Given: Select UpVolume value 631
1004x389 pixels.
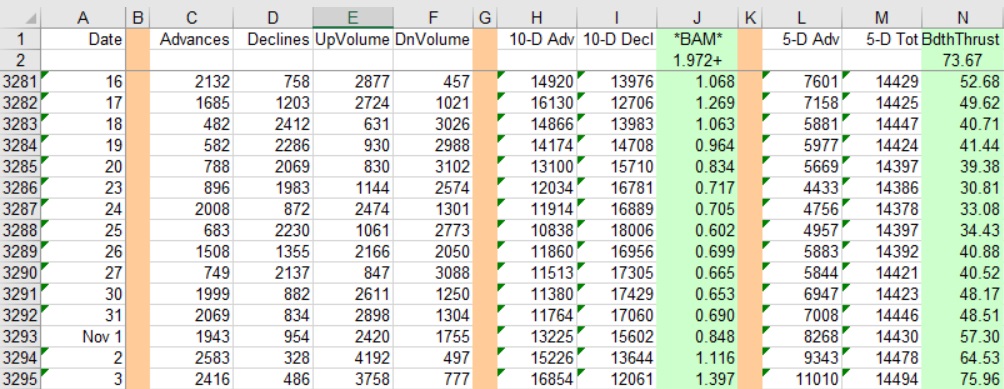Looking at the screenshot, I should 353,124.
